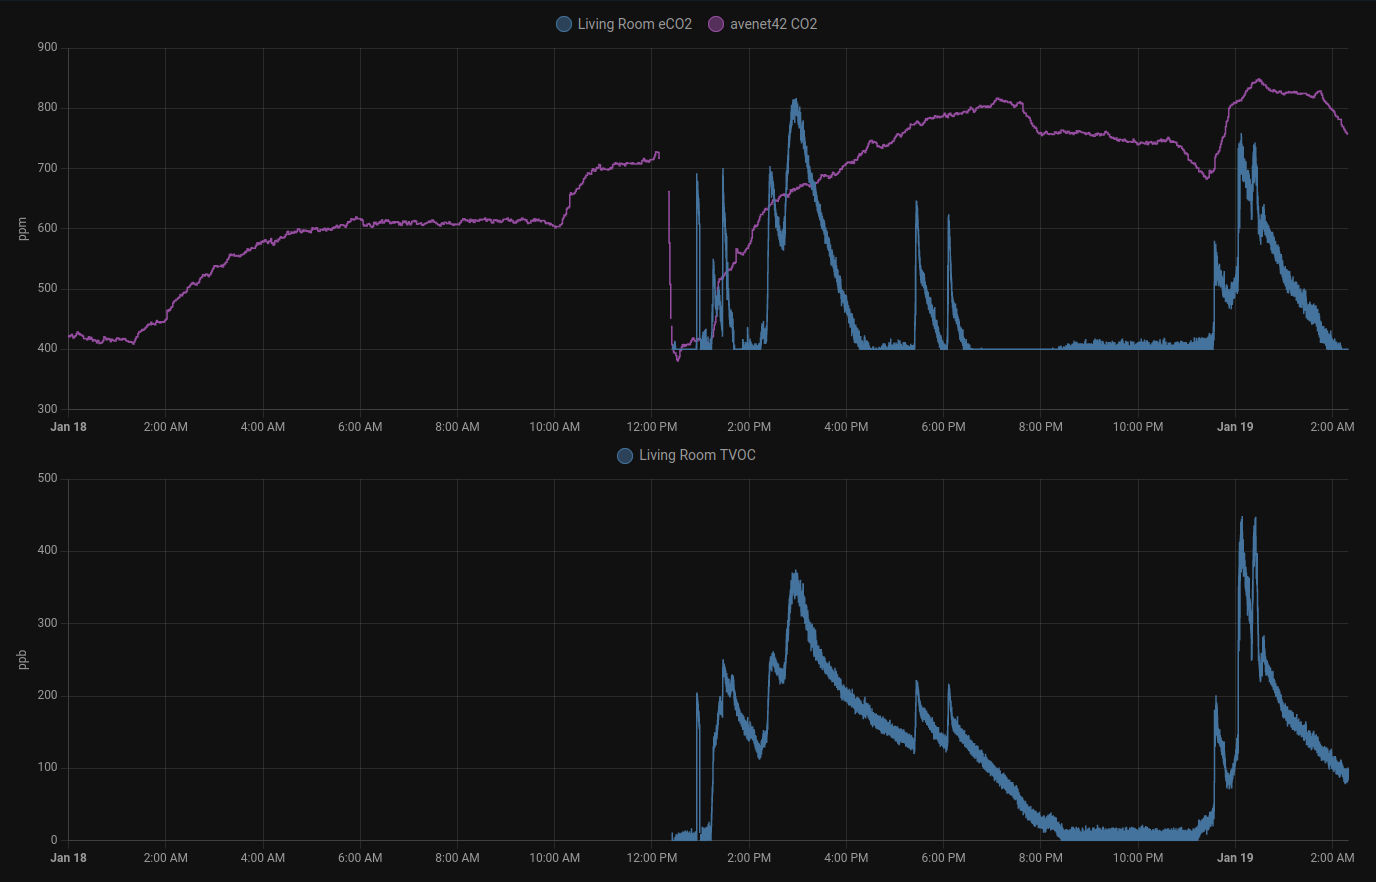Click the 500 label on the ppb axis

(47, 479)
